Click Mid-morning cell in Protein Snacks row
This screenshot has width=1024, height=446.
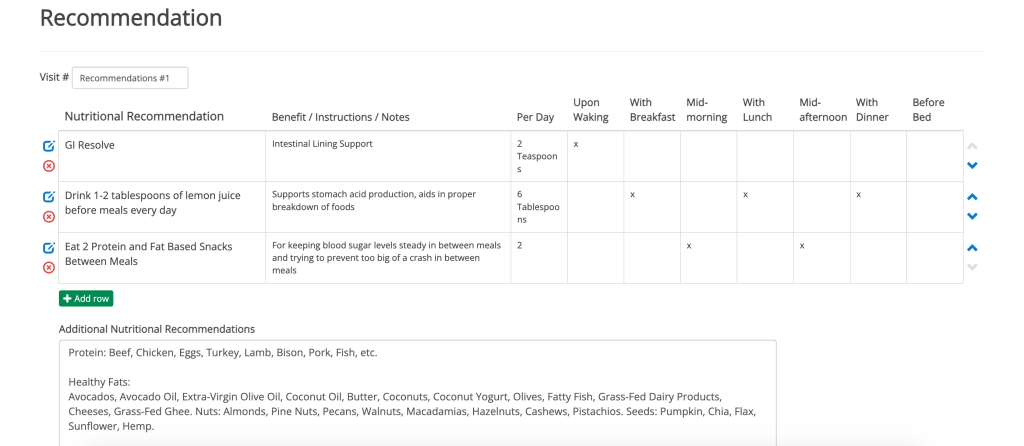click(x=708, y=258)
